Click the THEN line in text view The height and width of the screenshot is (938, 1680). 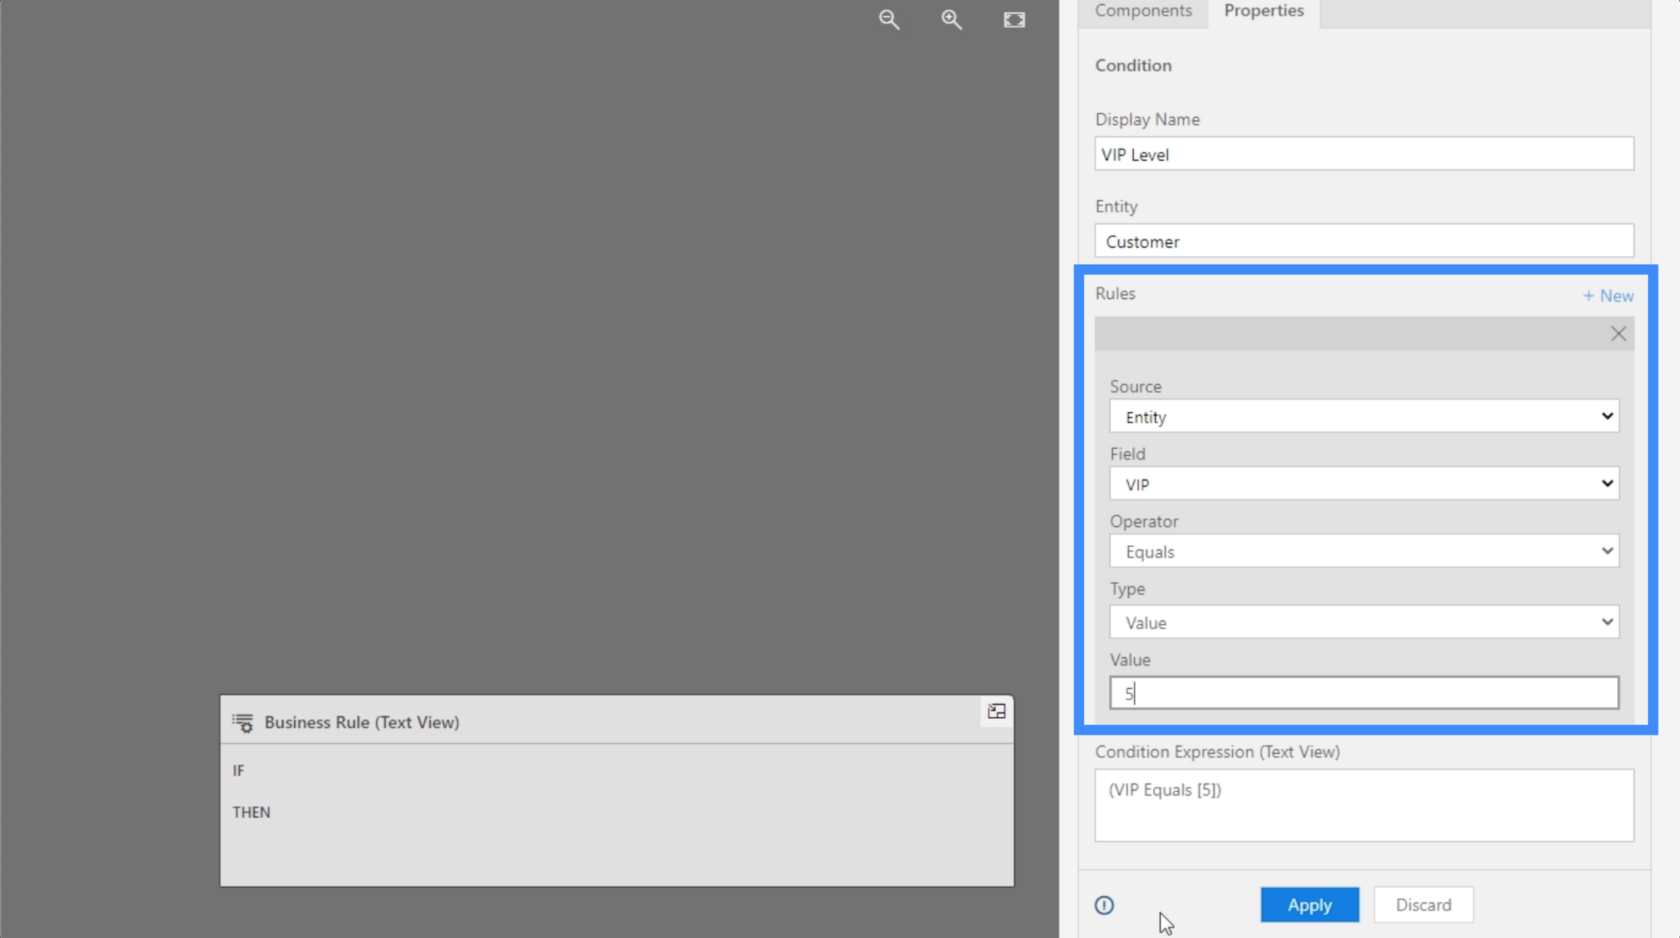pos(252,812)
